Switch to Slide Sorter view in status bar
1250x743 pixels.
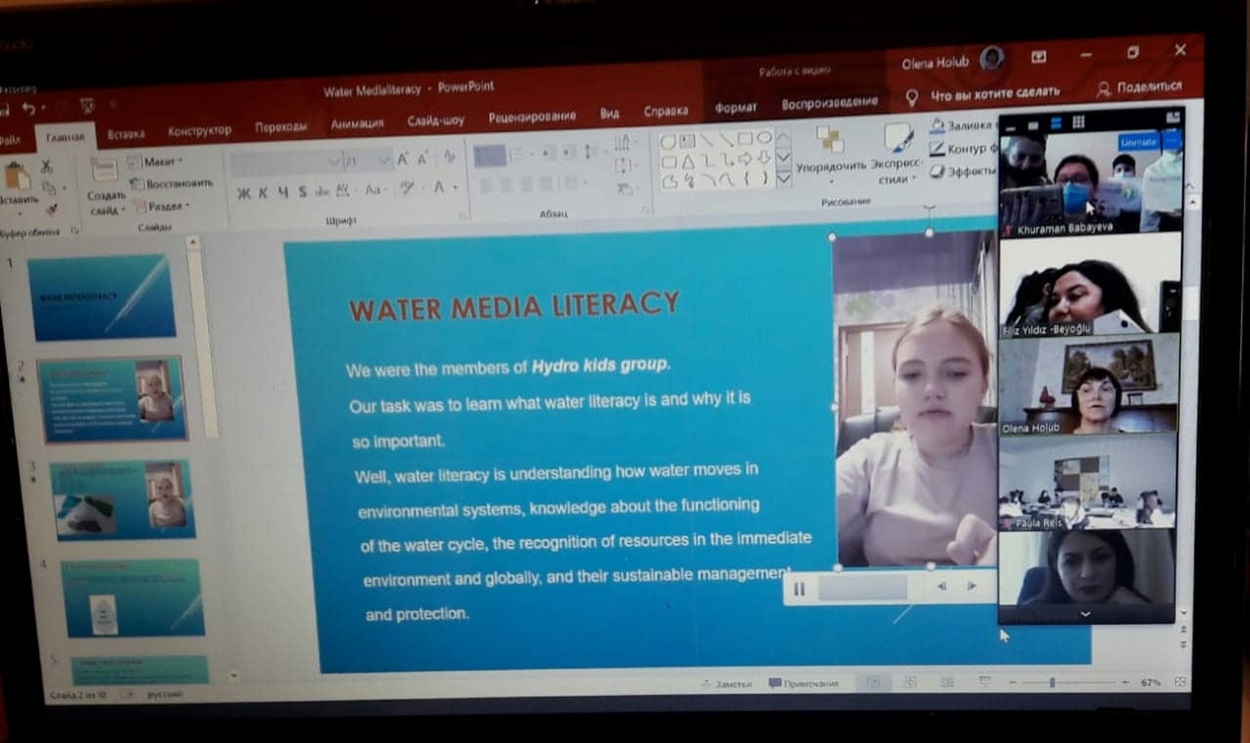910,682
